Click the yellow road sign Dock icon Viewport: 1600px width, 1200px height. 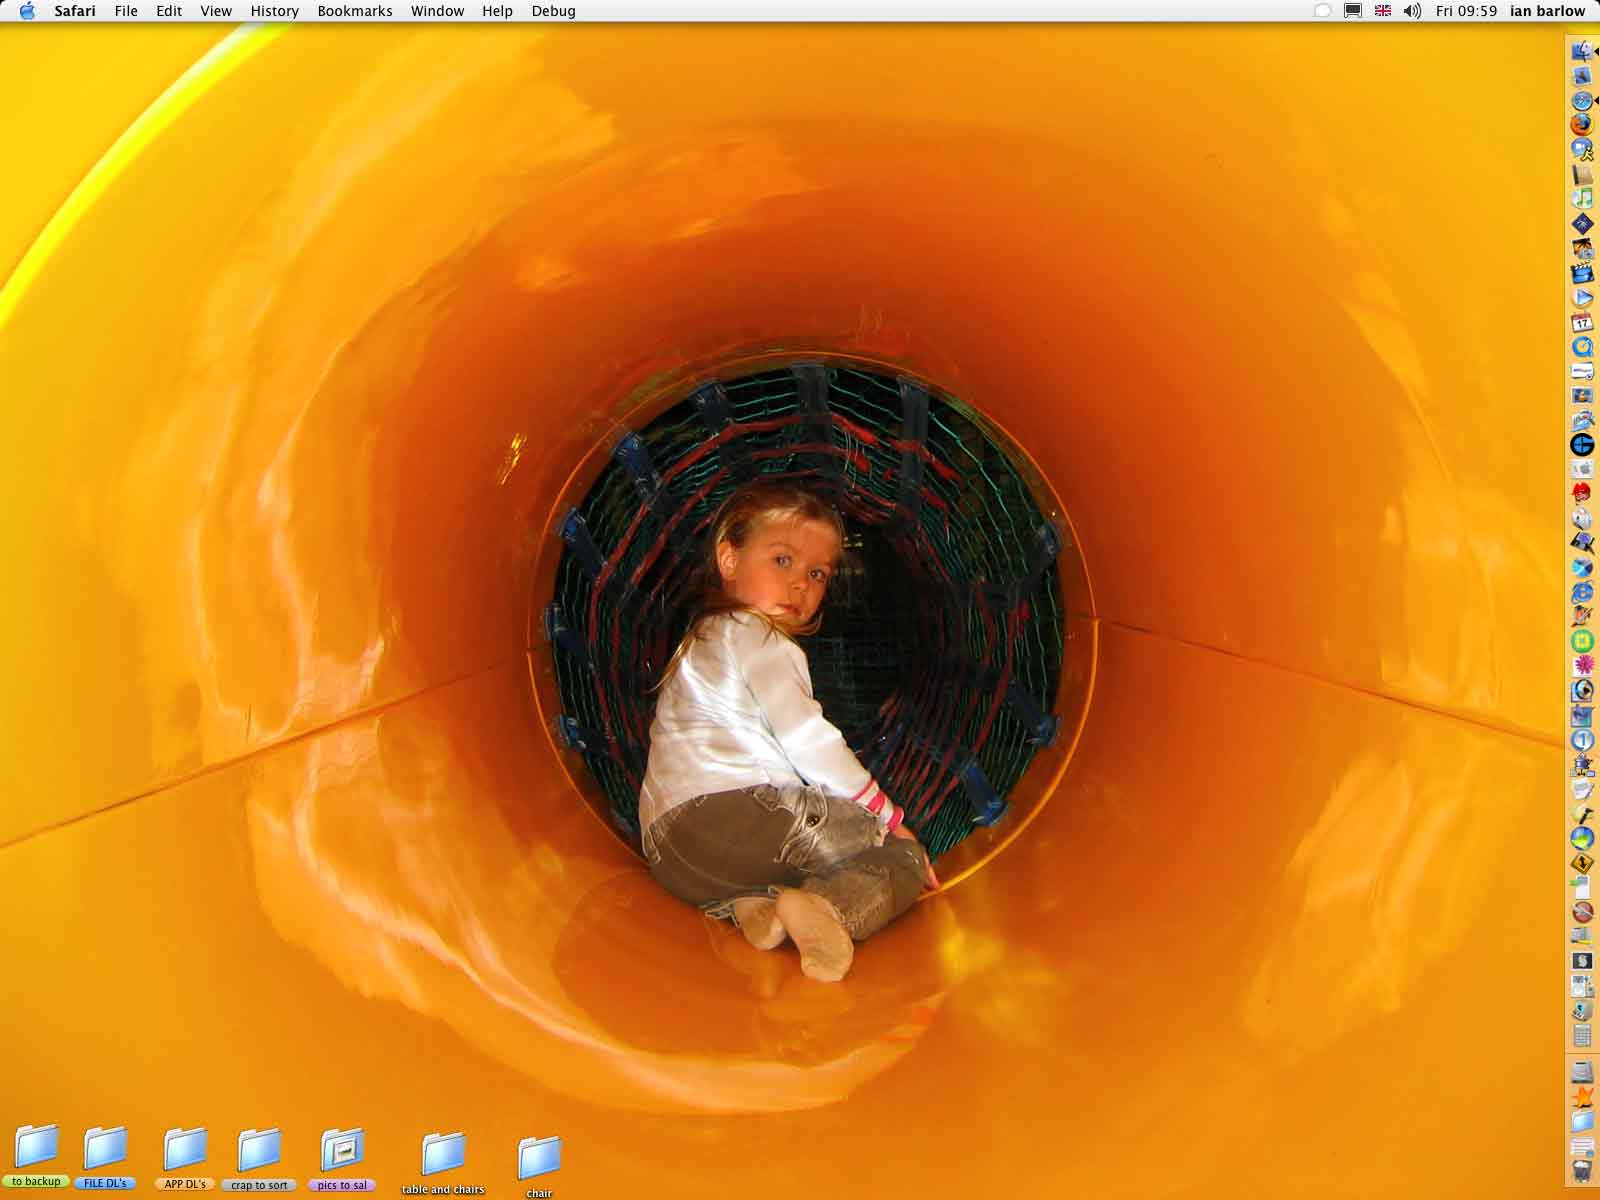click(1582, 863)
